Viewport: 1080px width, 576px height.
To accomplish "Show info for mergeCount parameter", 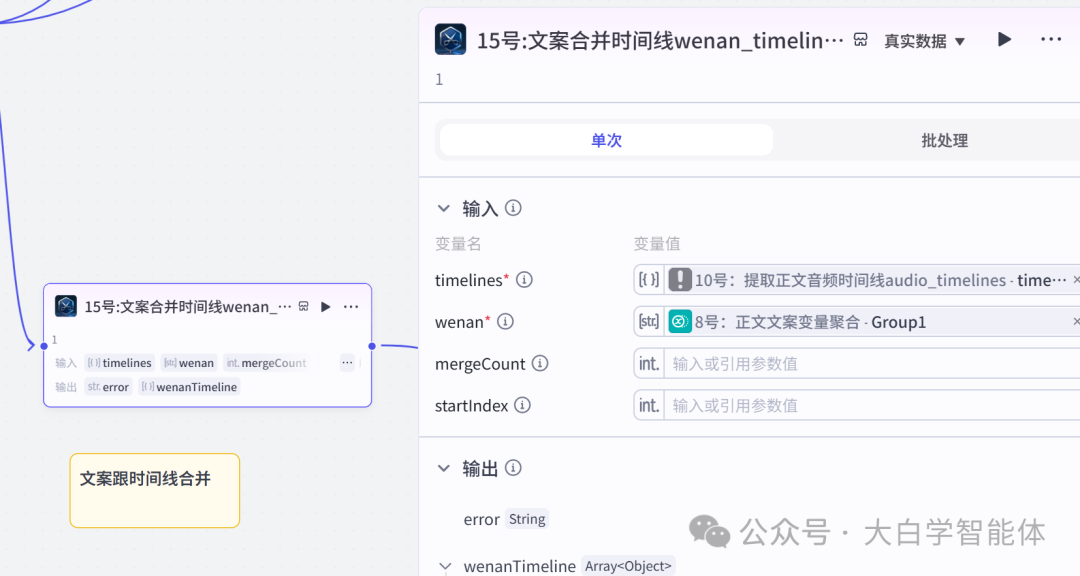I will (x=540, y=363).
